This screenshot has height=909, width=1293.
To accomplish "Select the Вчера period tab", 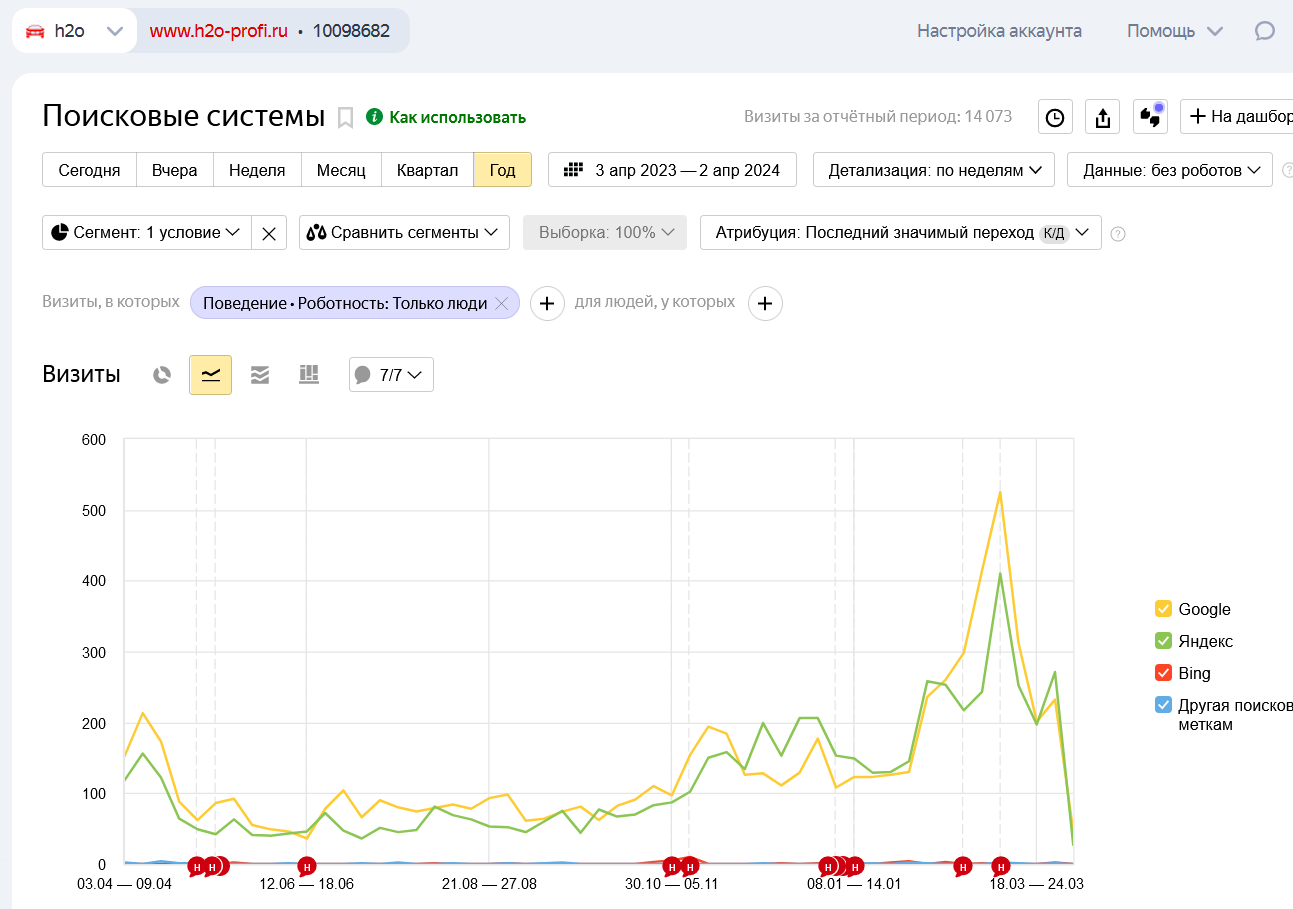I will [x=175, y=170].
